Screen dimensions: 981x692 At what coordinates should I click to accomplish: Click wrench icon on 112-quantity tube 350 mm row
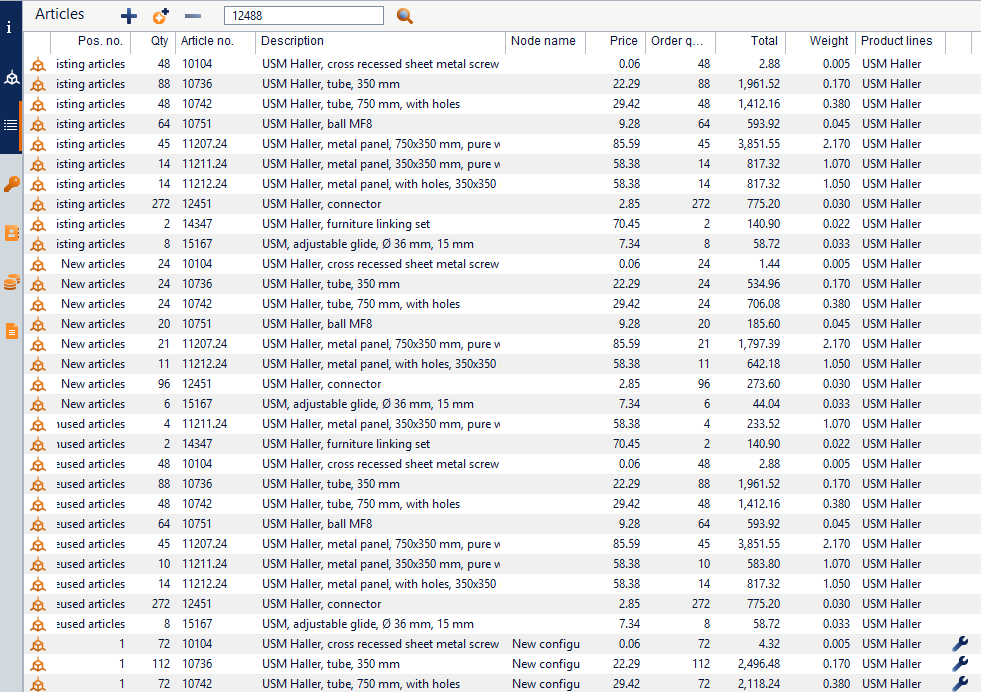(x=960, y=664)
